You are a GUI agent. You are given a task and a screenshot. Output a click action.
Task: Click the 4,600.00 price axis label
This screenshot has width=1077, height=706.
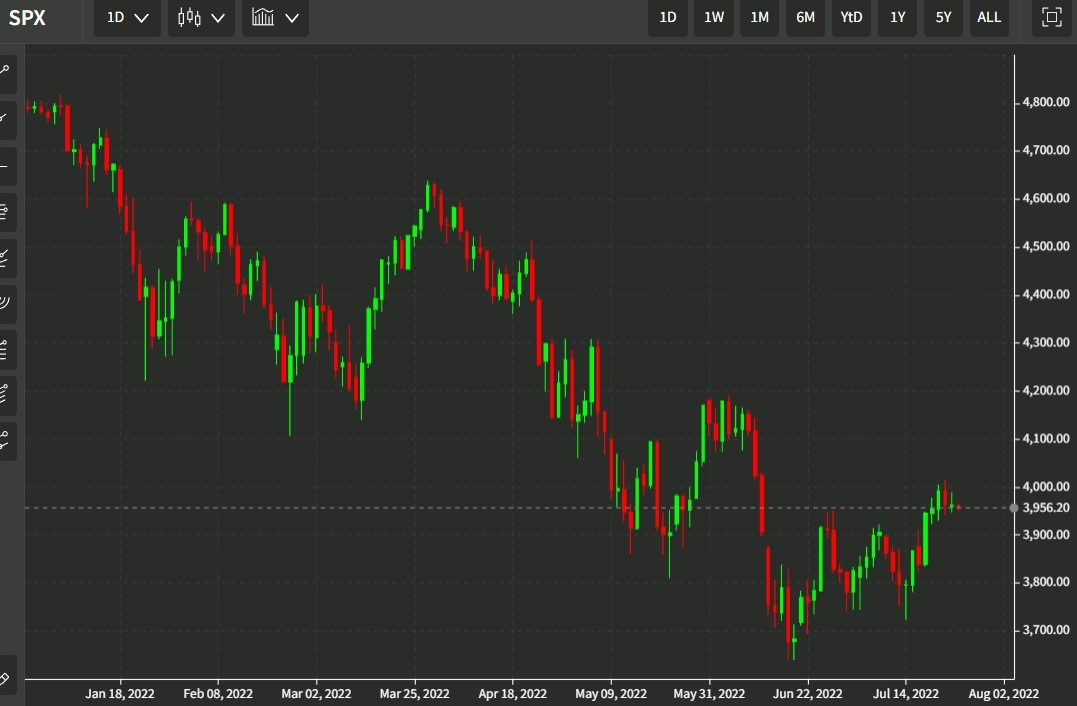pos(1045,198)
